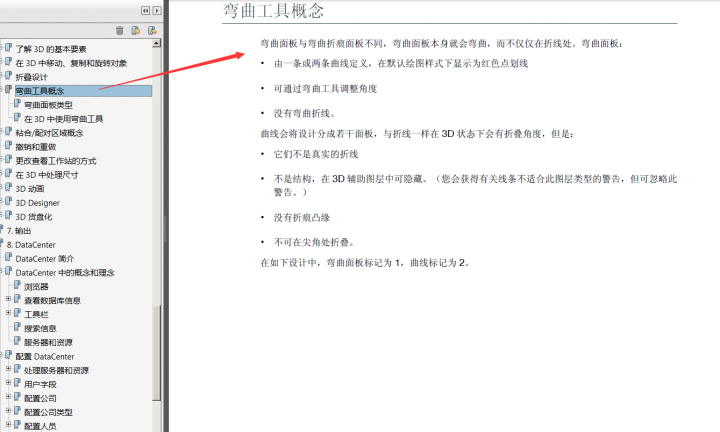This screenshot has height=432, width=720.
Task: Expand the 配置公司类型 bookmark node
Action: click(x=8, y=410)
